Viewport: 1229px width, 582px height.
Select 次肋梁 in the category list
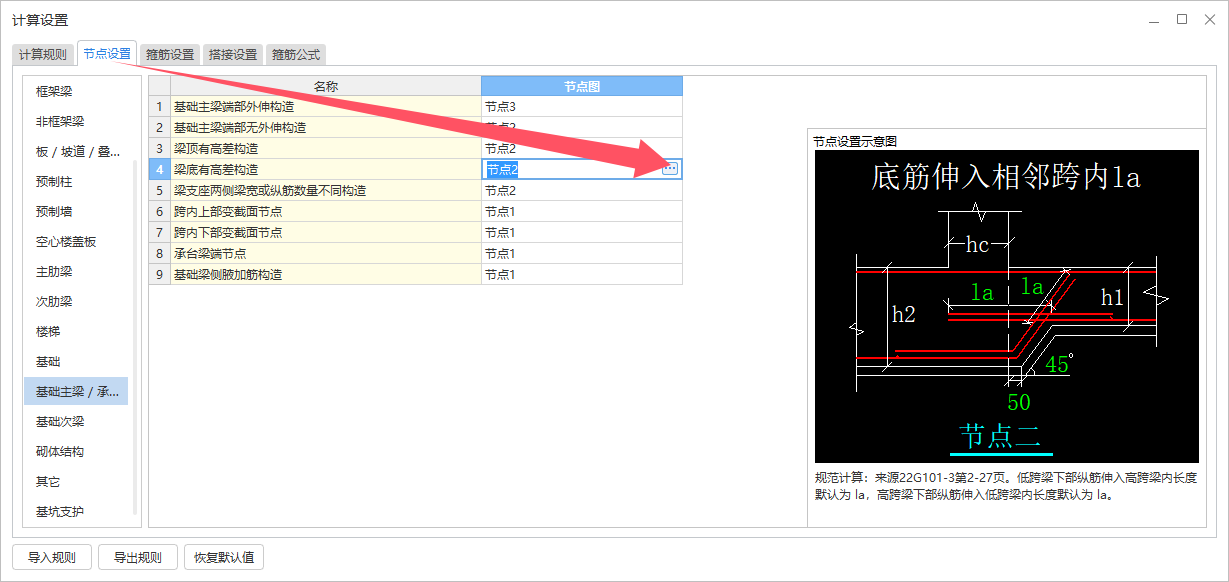[76, 301]
